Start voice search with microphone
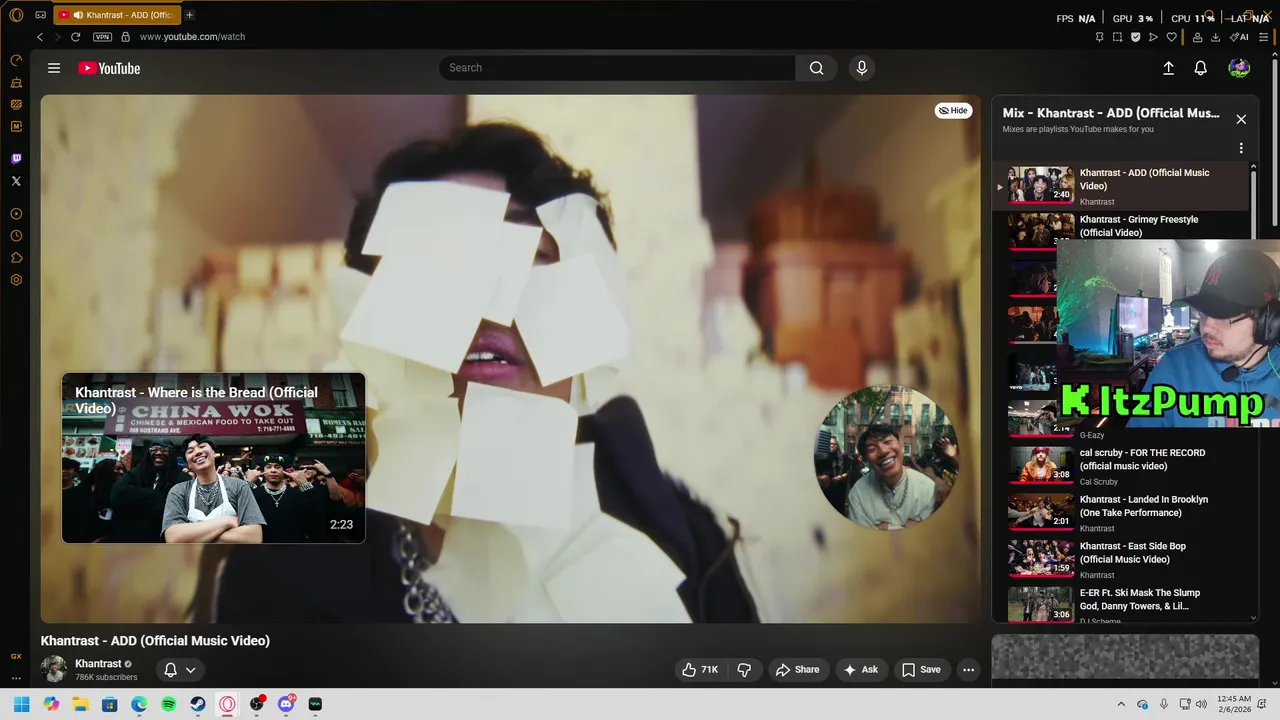Image resolution: width=1280 pixels, height=720 pixels. point(862,68)
